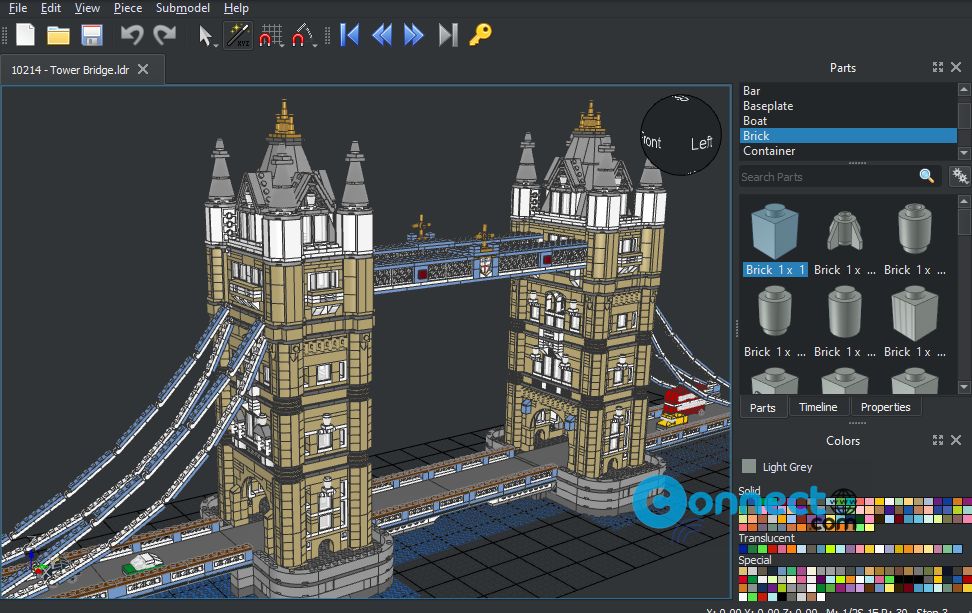972x613 pixels.
Task: Jump to the first building step
Action: pos(350,35)
